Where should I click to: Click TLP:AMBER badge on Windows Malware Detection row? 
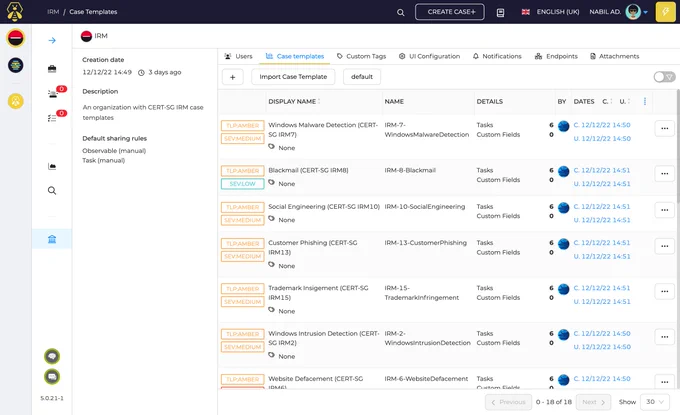point(242,125)
